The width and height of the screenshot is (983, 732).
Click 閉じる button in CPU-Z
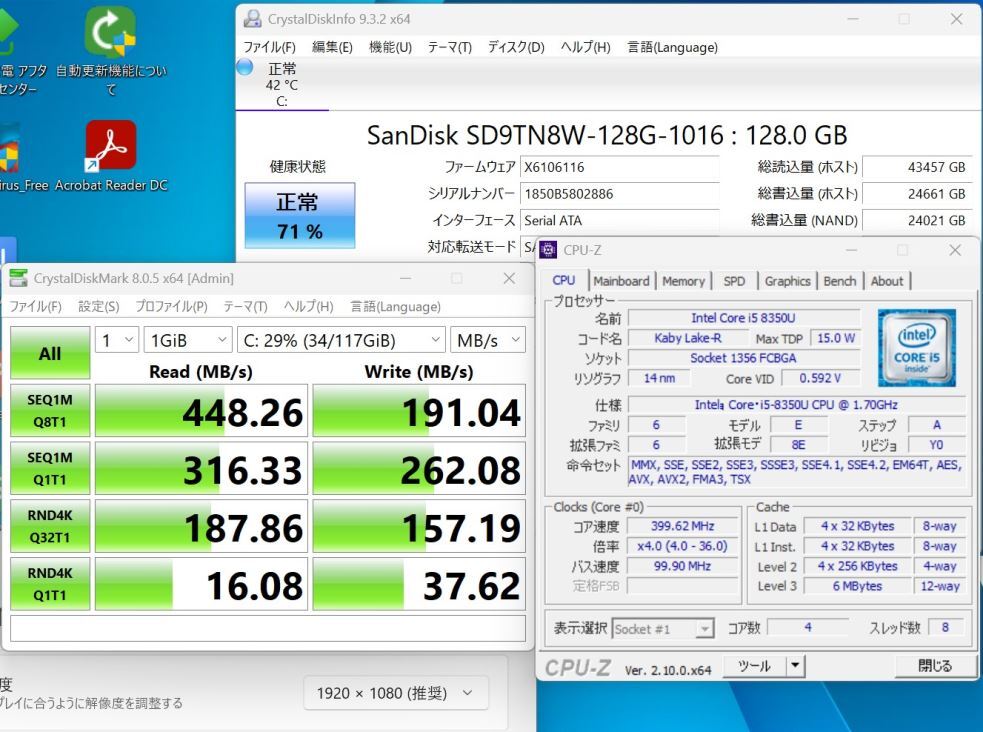935,666
